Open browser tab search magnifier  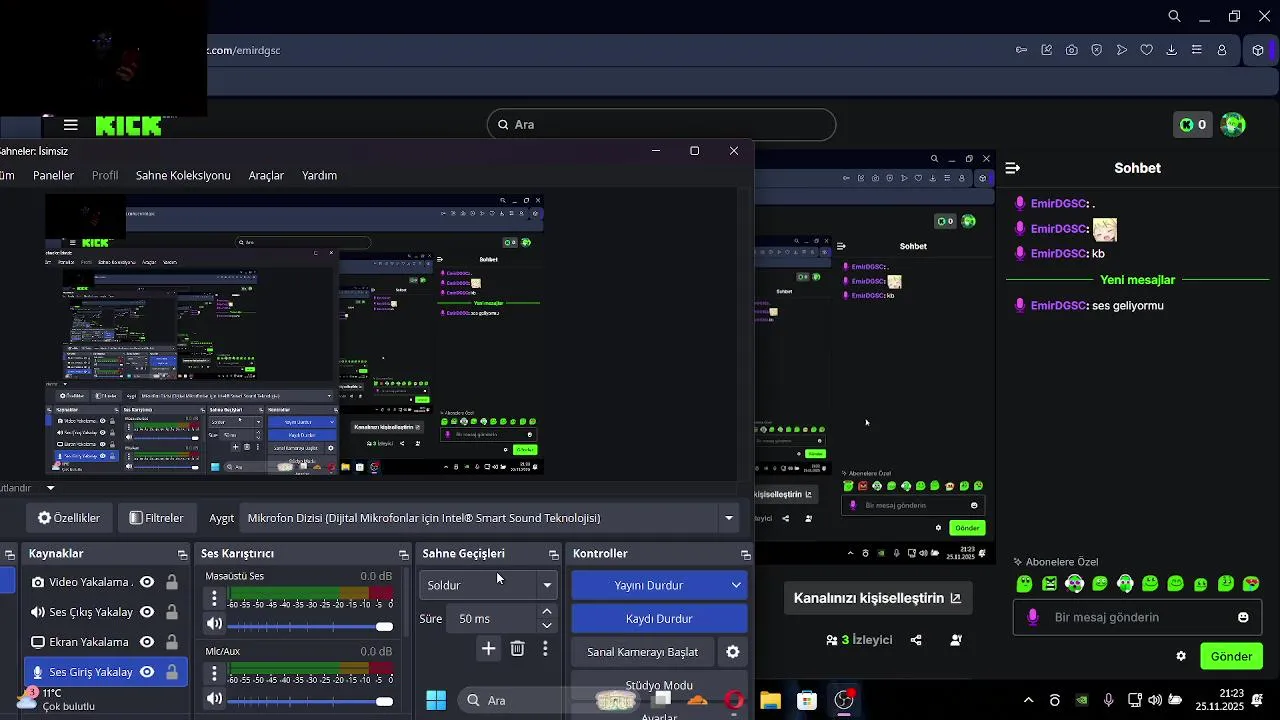click(x=1175, y=16)
